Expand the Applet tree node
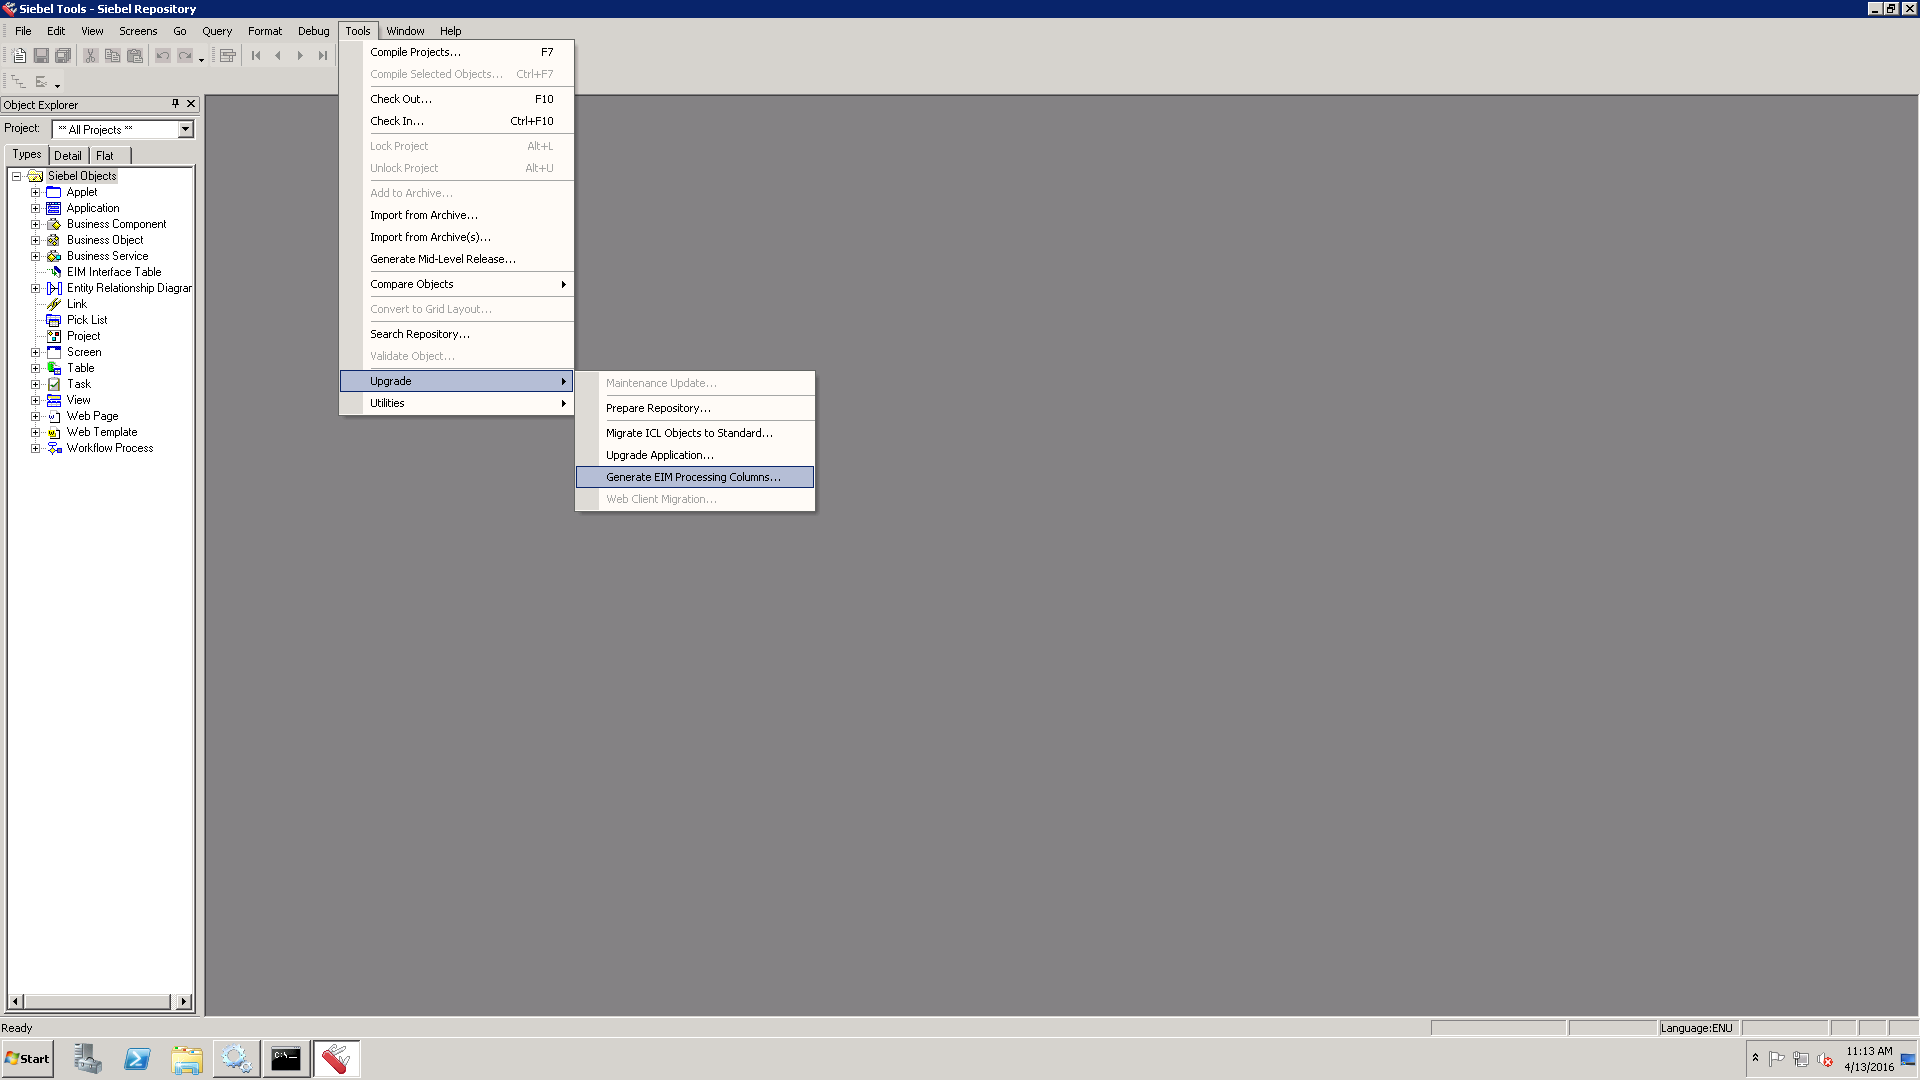Screen dimensions: 1920x1080 (x=35, y=192)
